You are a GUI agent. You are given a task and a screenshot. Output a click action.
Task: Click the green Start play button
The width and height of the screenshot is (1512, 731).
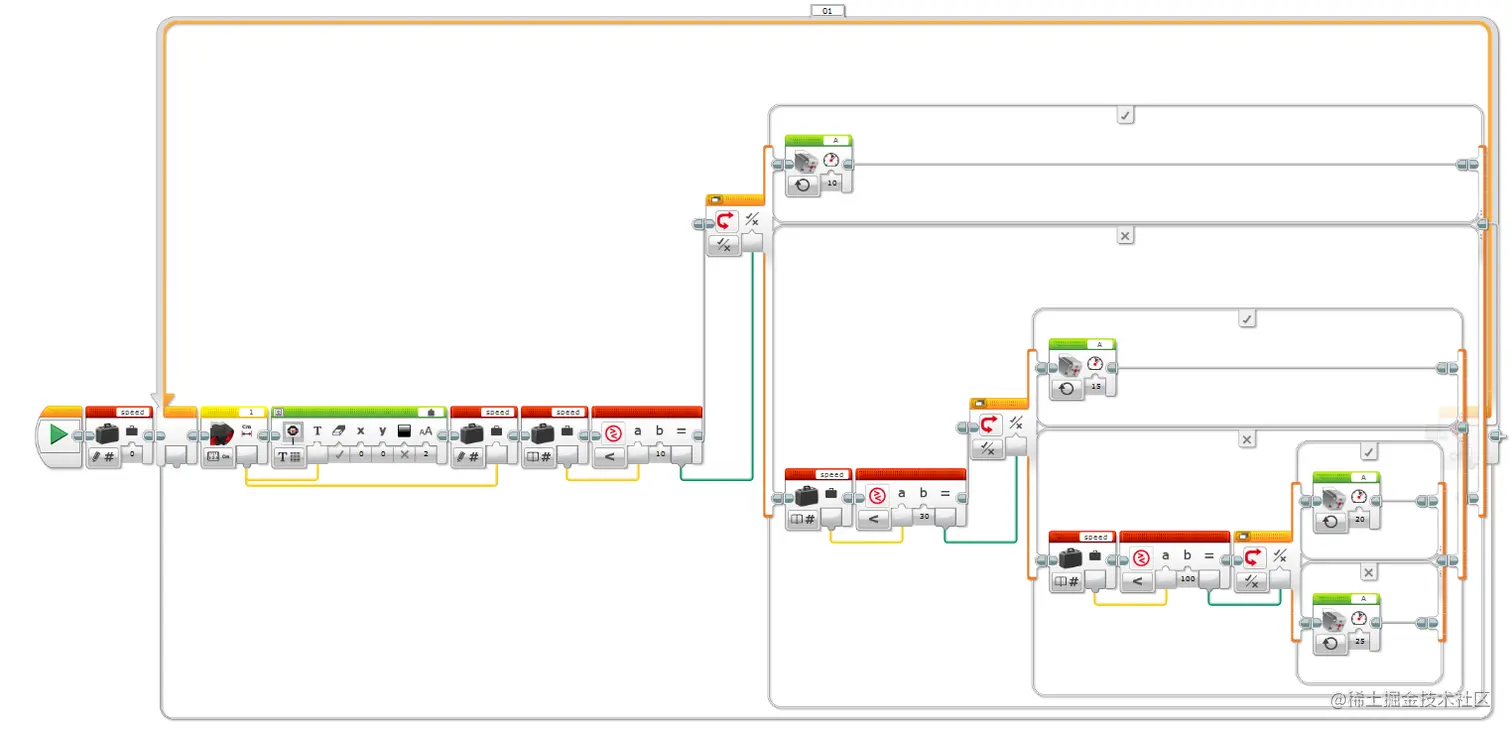pyautogui.click(x=58, y=434)
